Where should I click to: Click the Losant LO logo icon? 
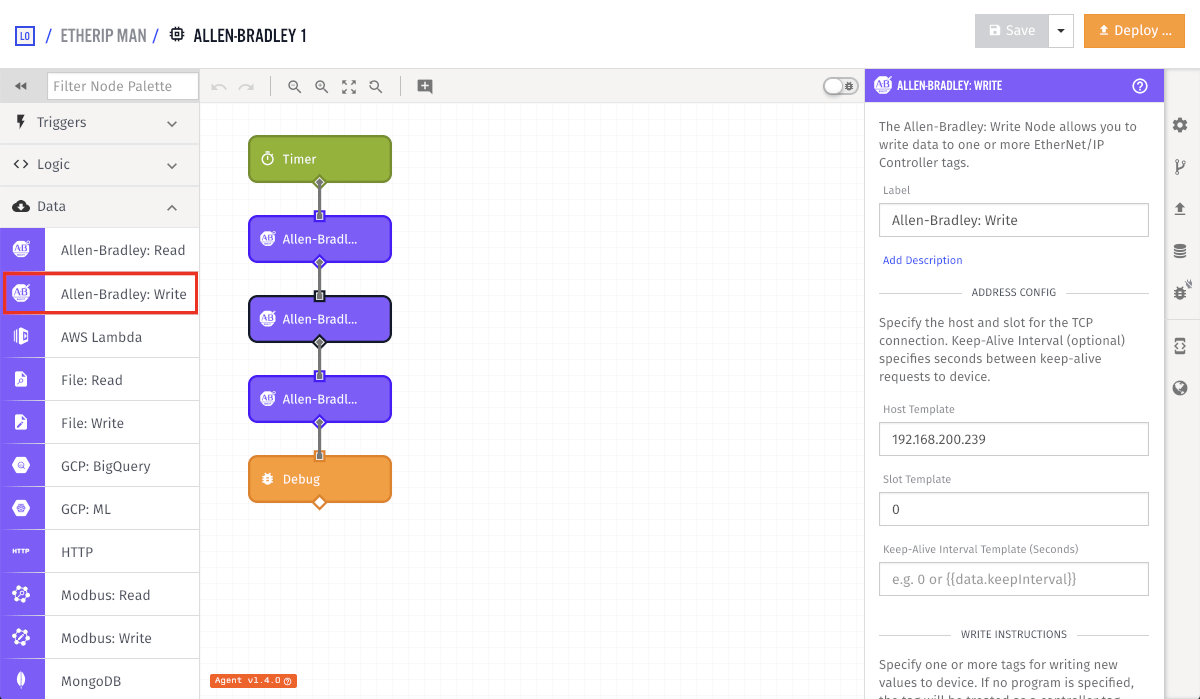click(25, 36)
